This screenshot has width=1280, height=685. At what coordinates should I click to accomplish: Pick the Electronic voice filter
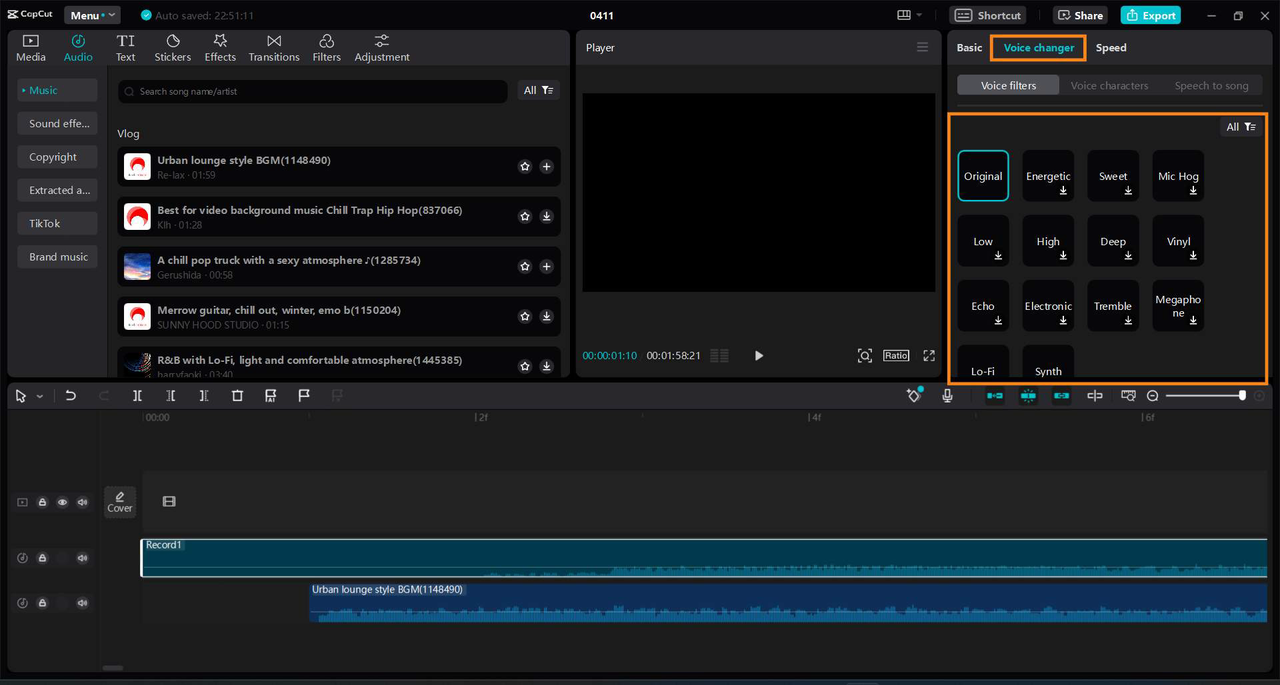coord(1048,306)
